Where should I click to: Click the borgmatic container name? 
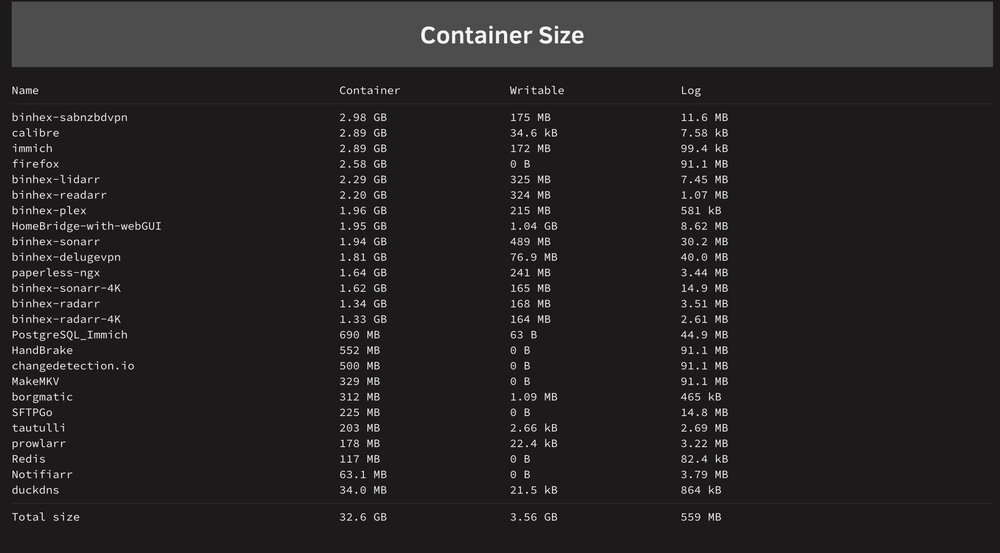click(x=42, y=397)
